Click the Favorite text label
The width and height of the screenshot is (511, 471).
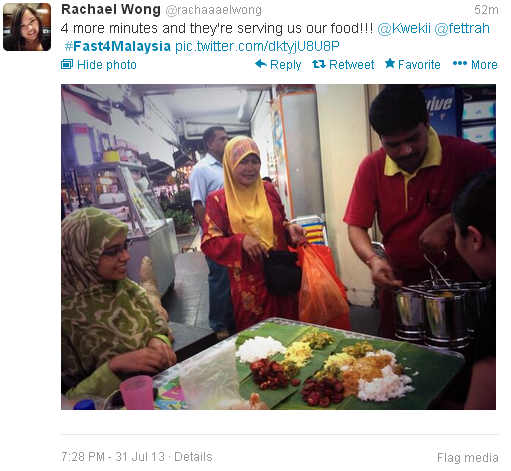419,64
